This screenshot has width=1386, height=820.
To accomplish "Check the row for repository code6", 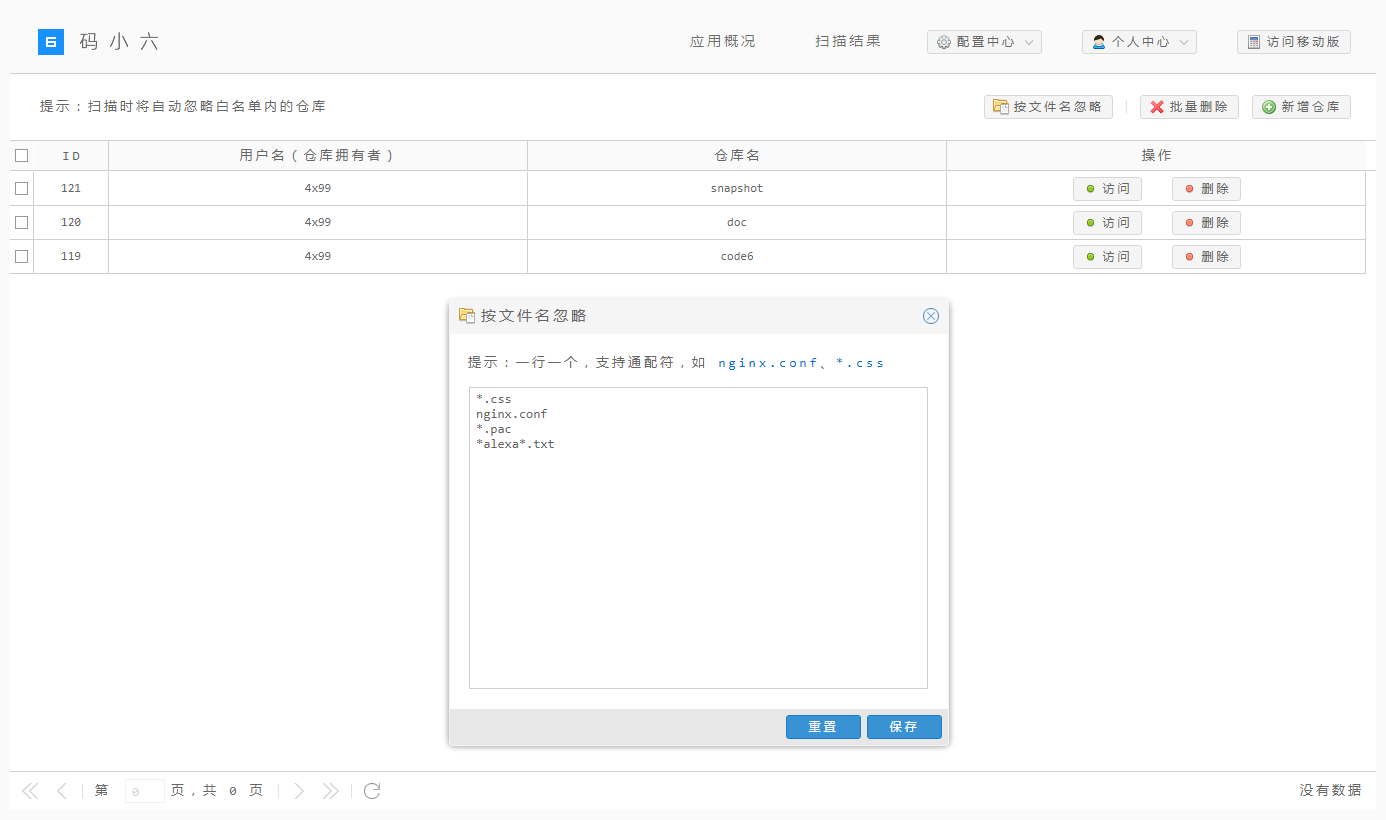I will pos(22,256).
